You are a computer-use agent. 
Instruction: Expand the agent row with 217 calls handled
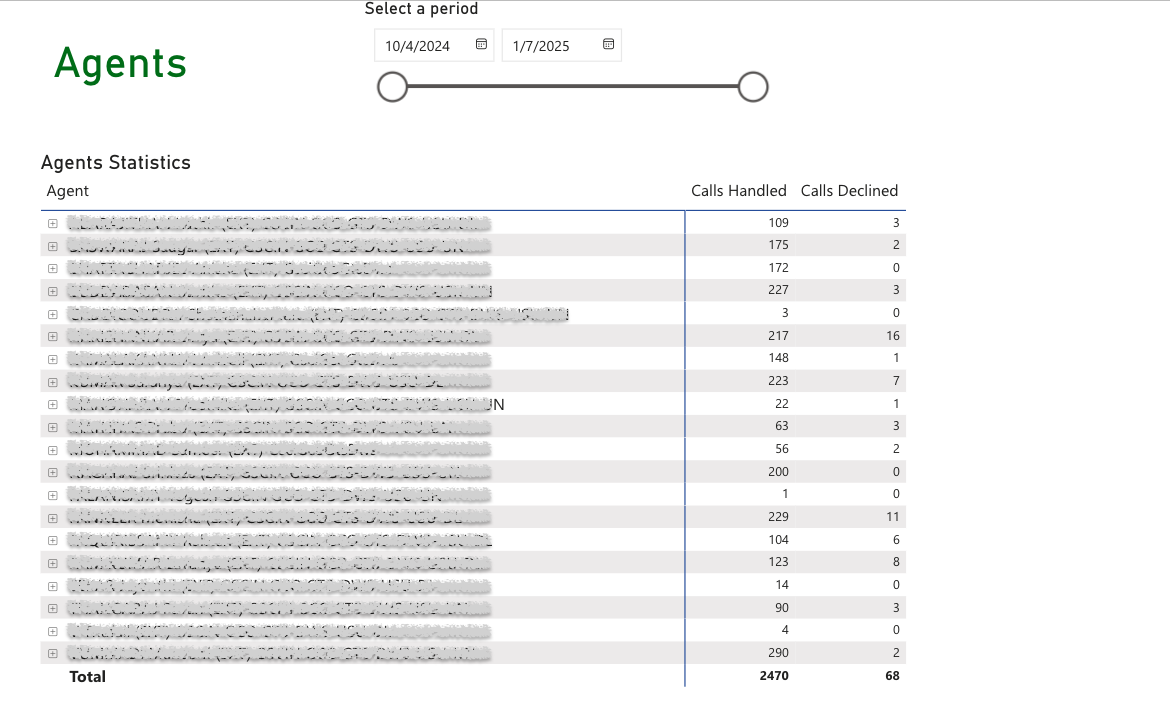point(52,335)
